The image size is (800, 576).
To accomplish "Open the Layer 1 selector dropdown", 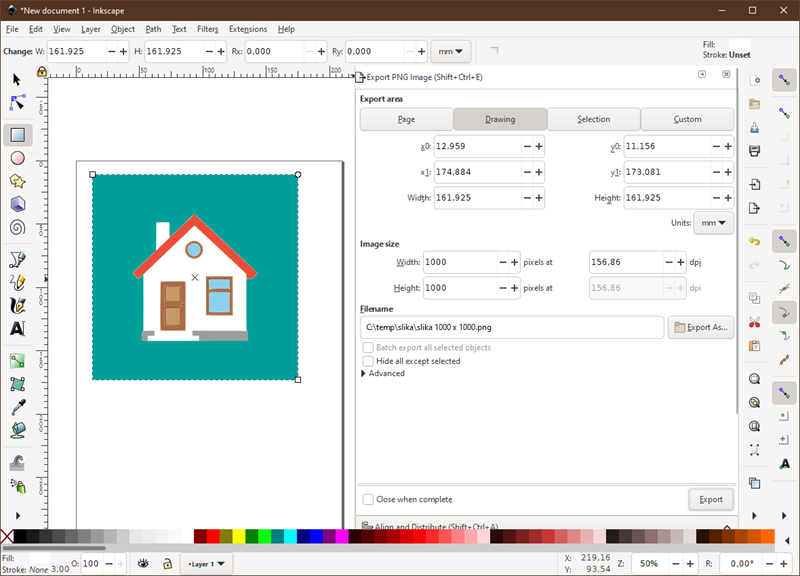I will point(206,564).
